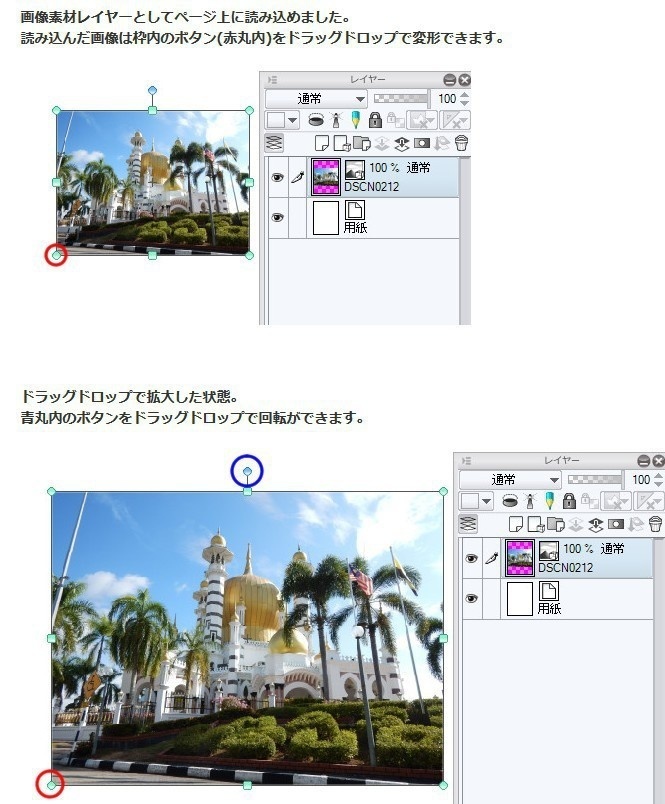
Task: Create new layer folder in upper panel
Action: point(361,144)
